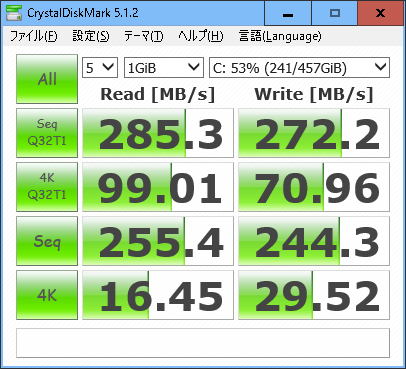The width and height of the screenshot is (406, 369).
Task: Select the Seq Q32T1 write result 272.2
Action: pyautogui.click(x=314, y=133)
